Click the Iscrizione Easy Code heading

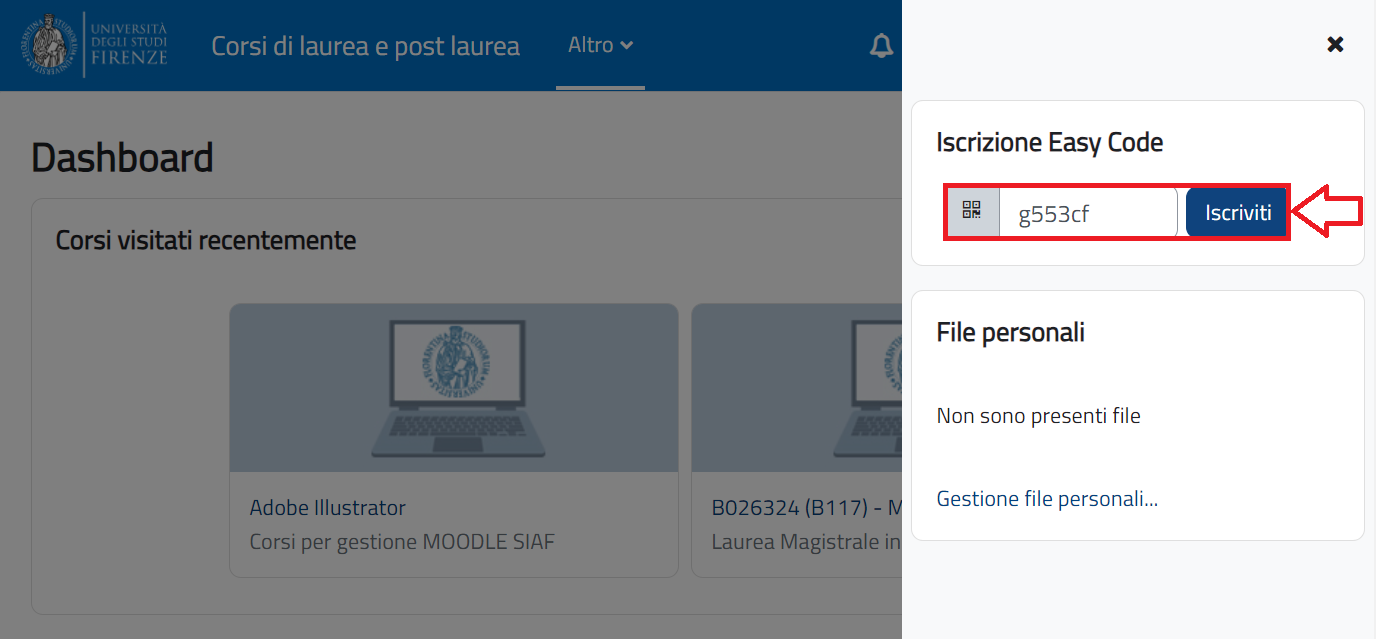(1050, 142)
